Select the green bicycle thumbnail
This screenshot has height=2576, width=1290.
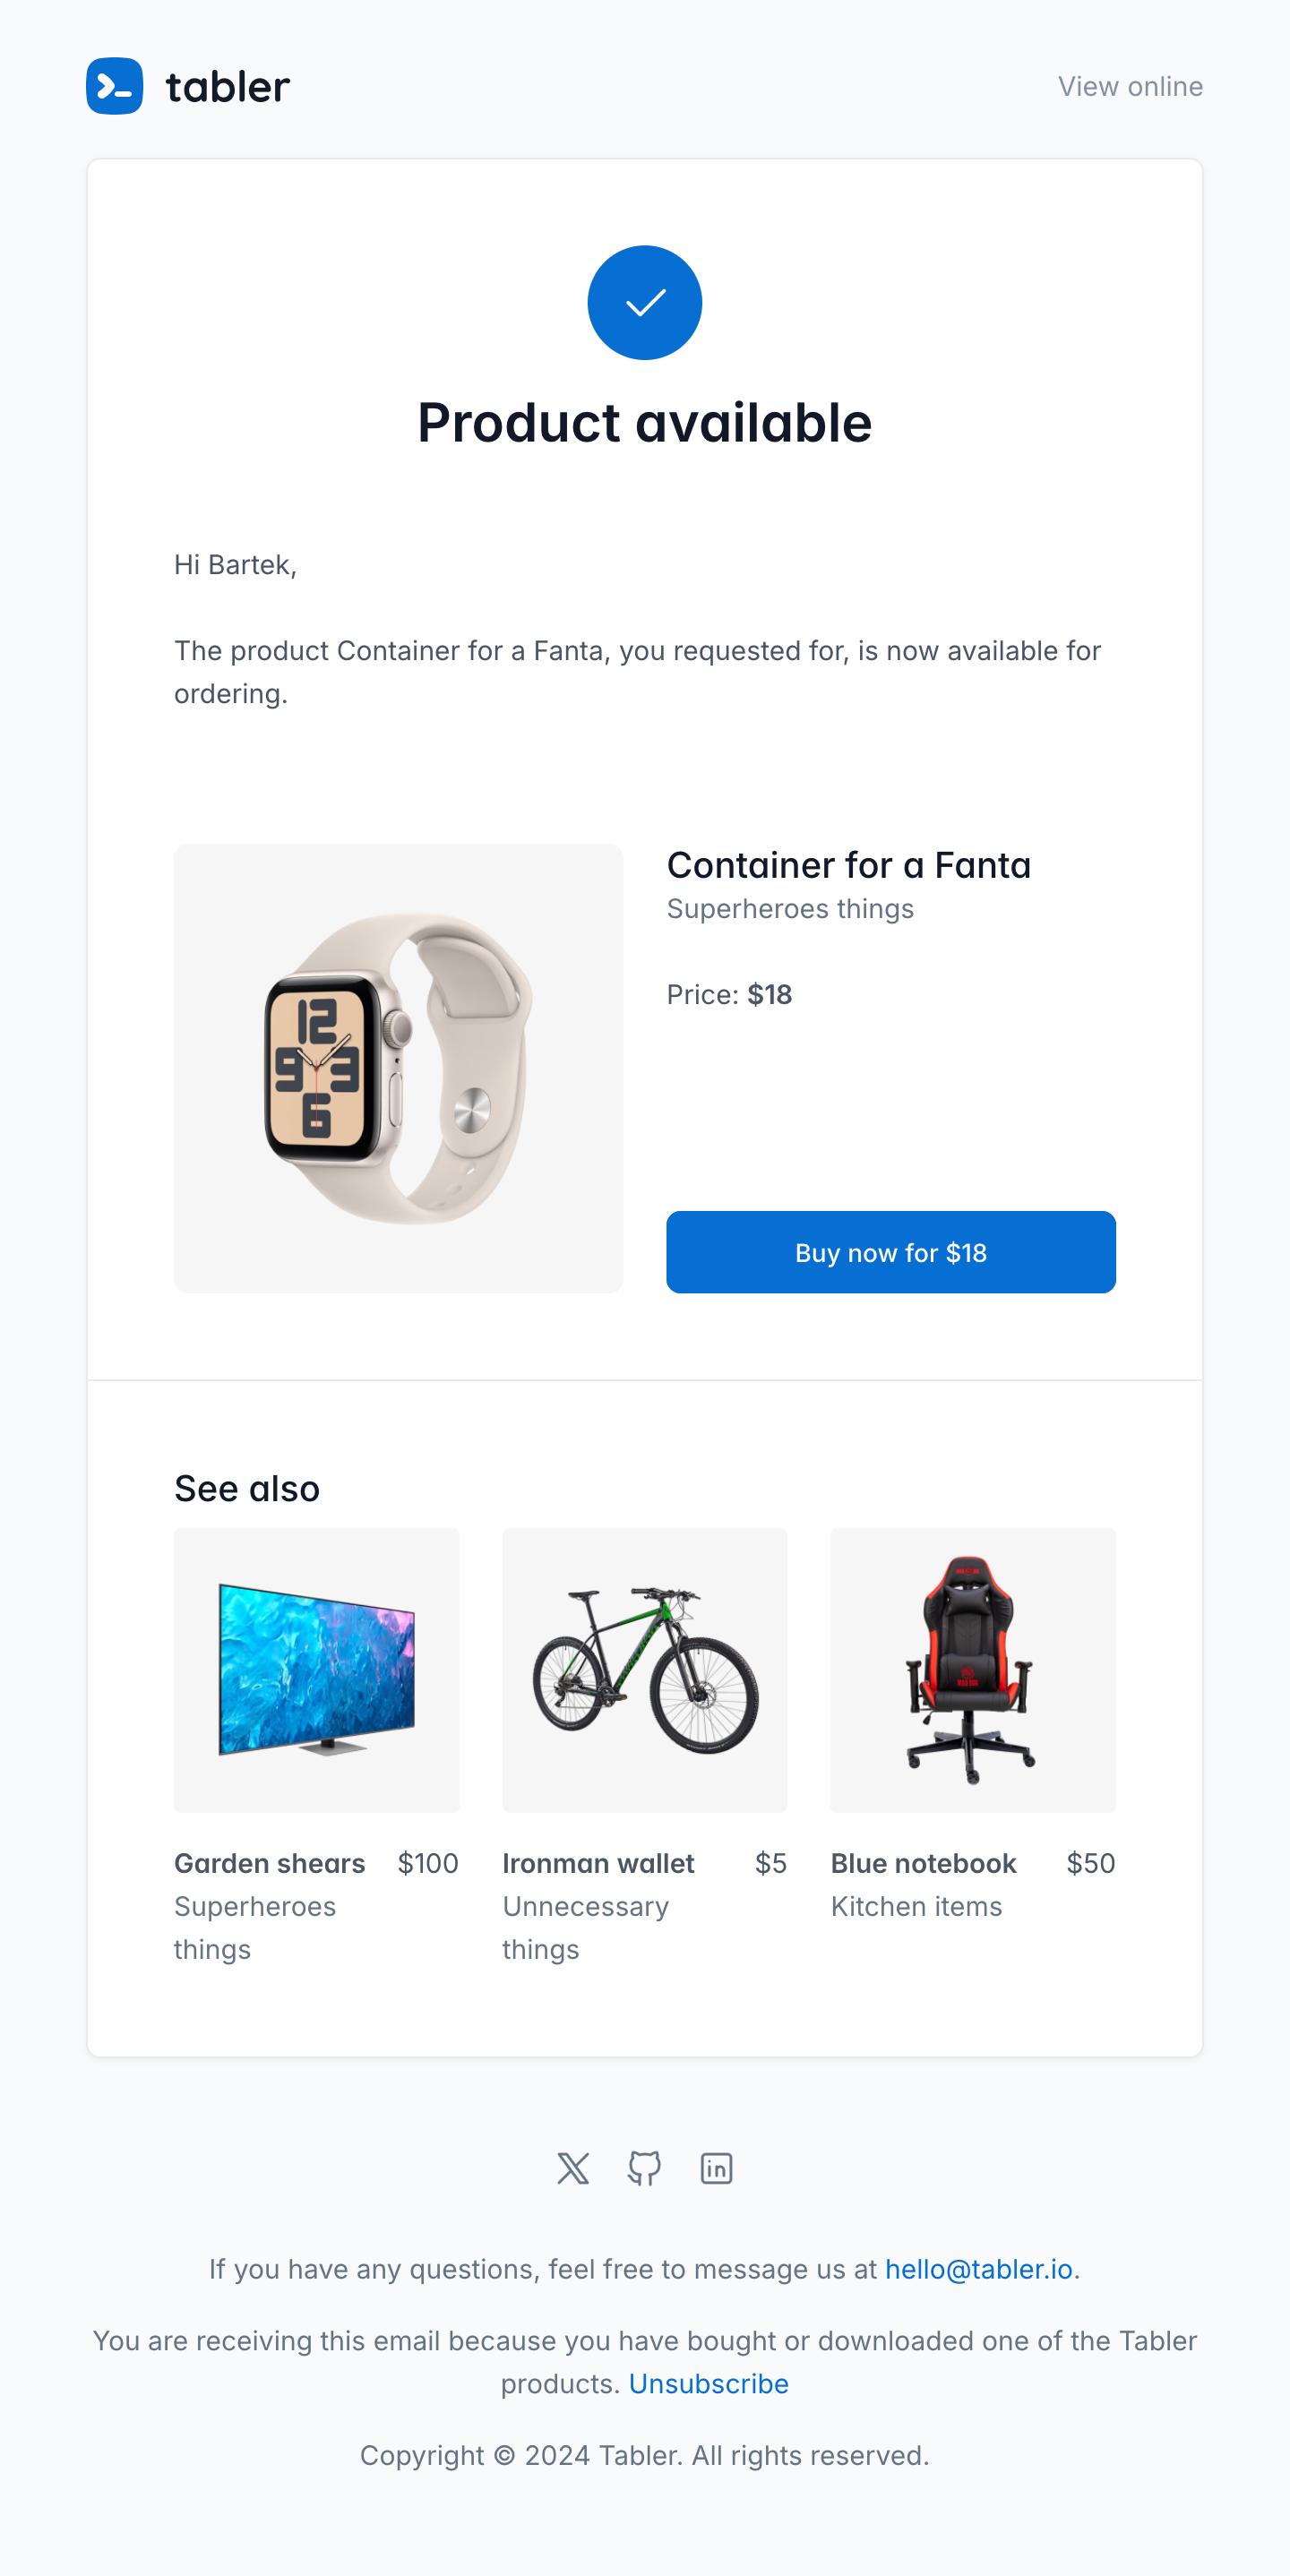(x=645, y=1670)
